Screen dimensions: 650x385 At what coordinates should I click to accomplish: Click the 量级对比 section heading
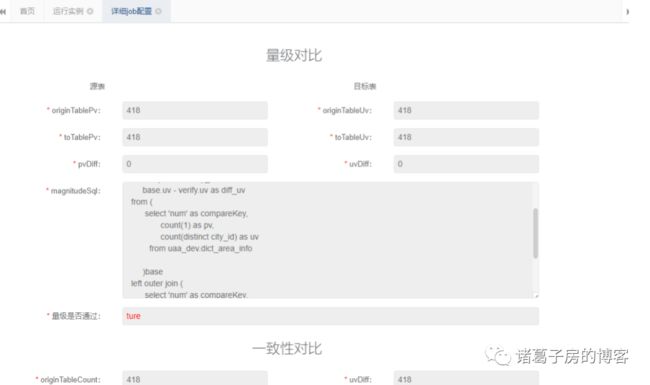pyautogui.click(x=294, y=55)
